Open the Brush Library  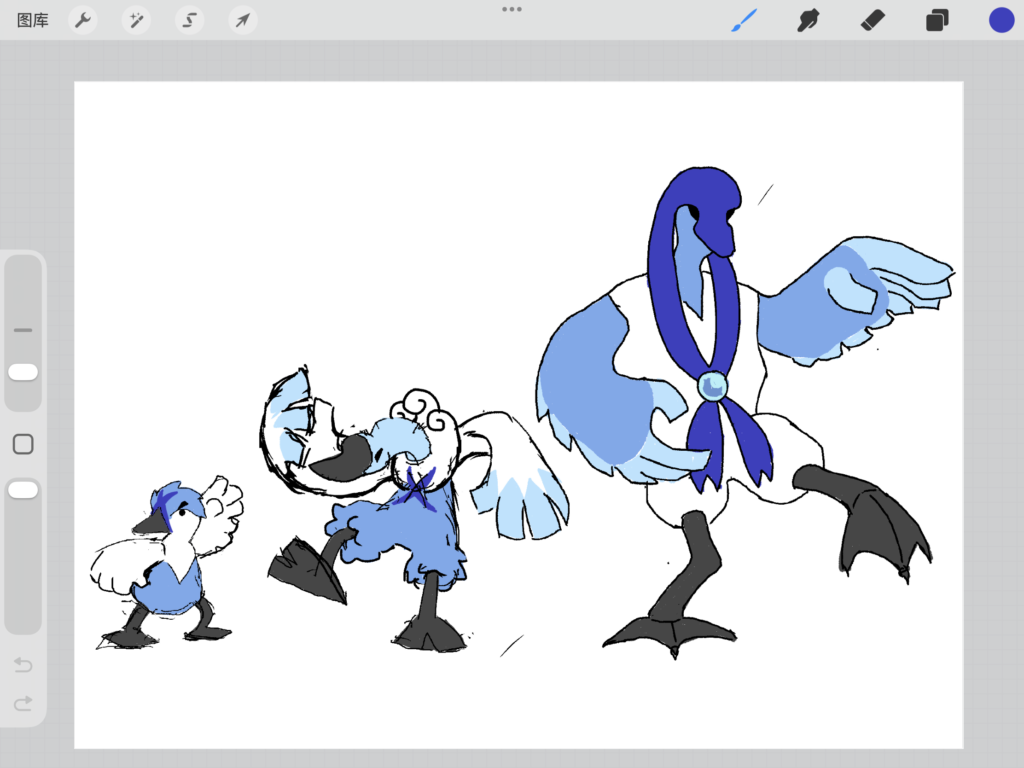pos(743,19)
